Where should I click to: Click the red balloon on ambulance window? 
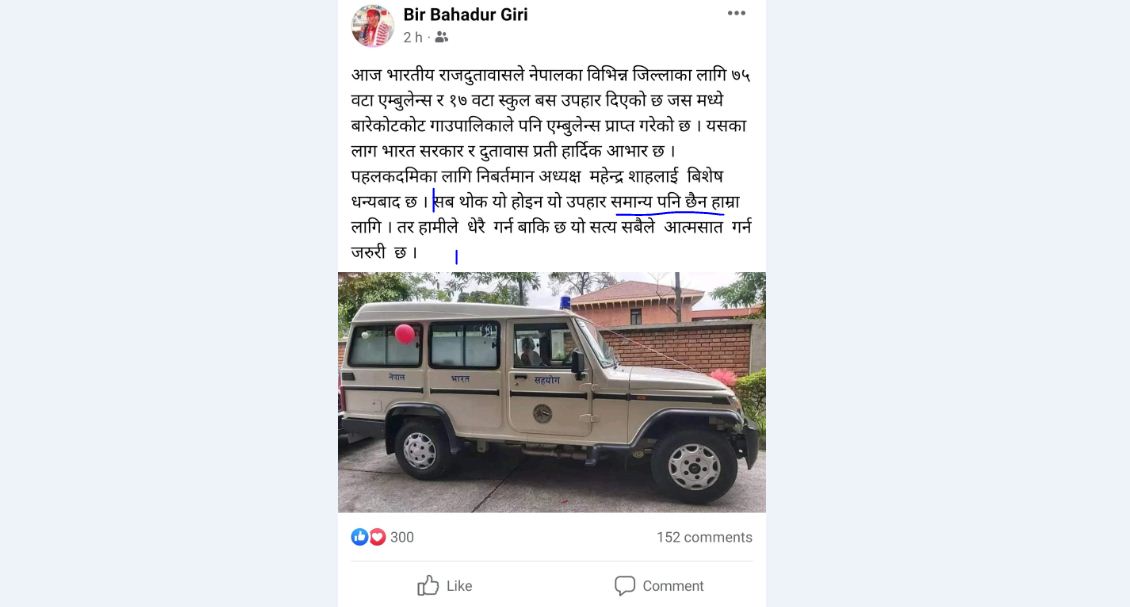(x=405, y=334)
